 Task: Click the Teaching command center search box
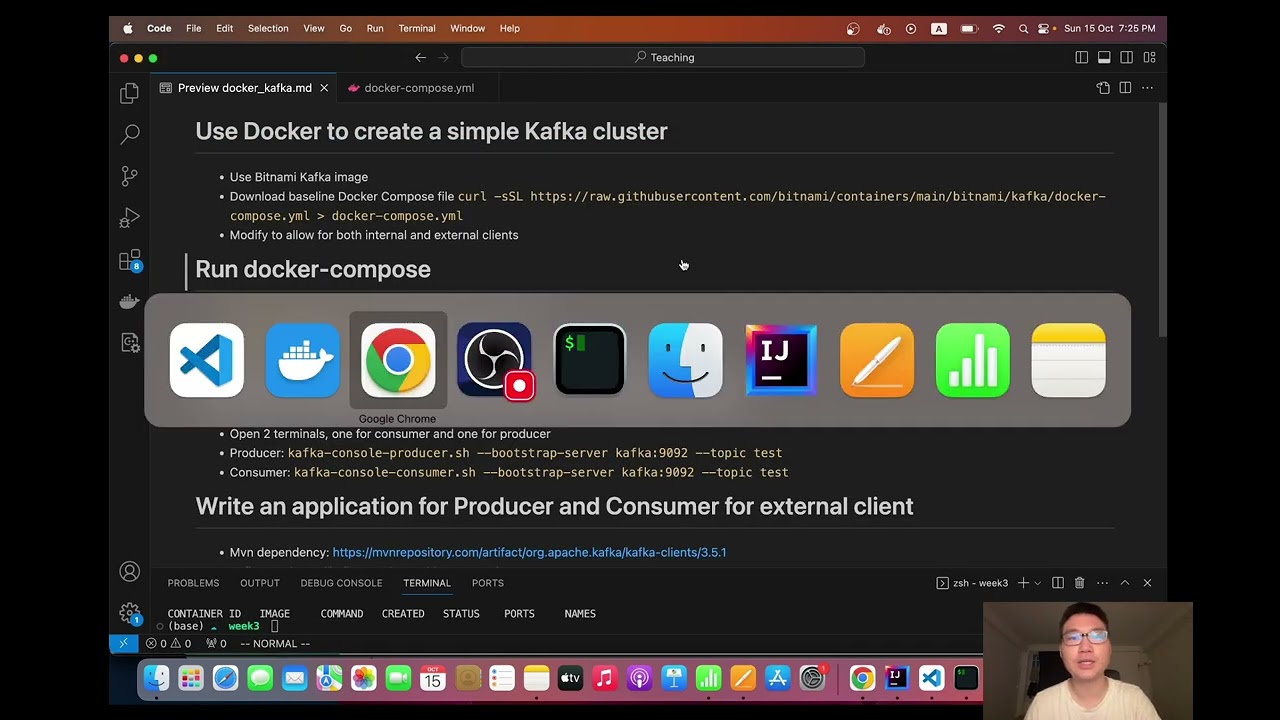[x=663, y=57]
